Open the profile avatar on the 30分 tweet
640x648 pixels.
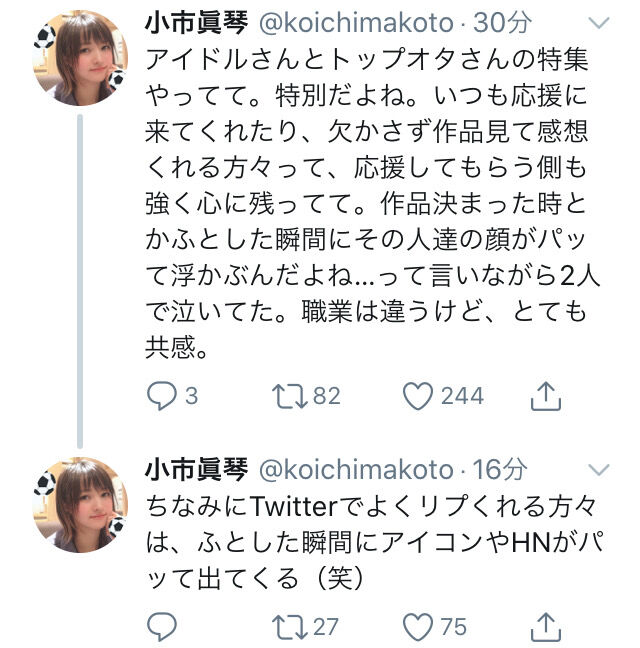click(80, 60)
